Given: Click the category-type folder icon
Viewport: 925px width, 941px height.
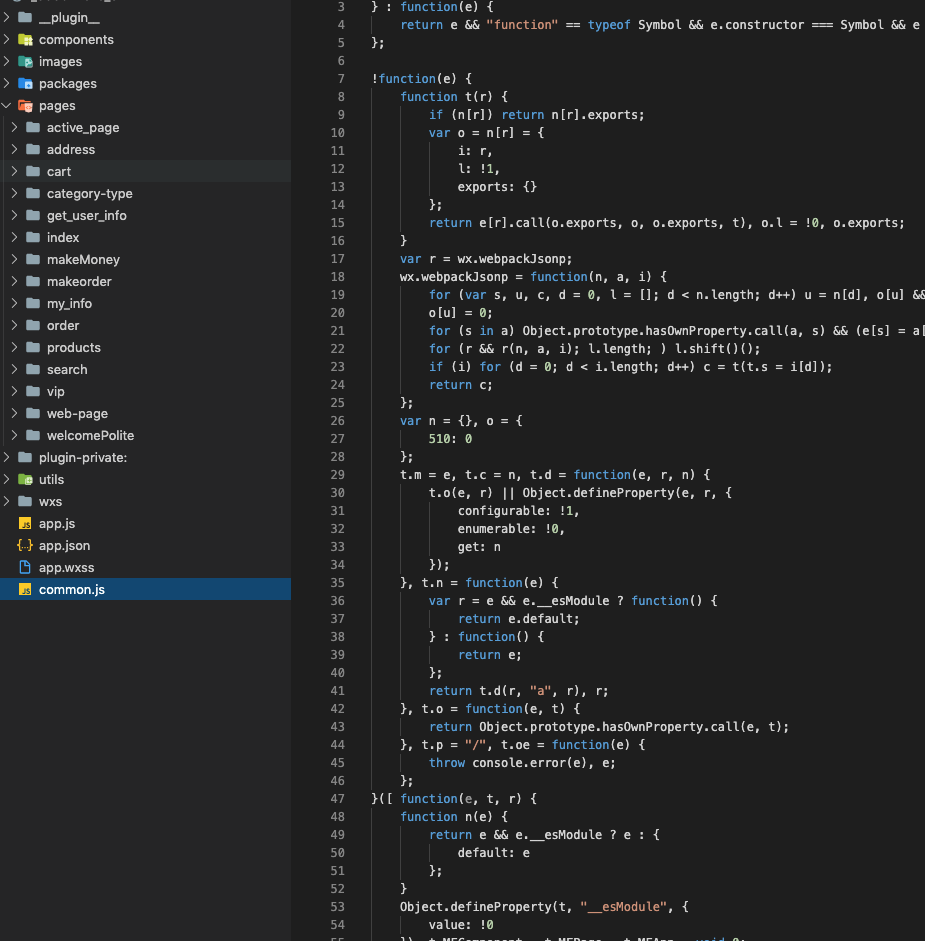Looking at the screenshot, I should tap(34, 193).
